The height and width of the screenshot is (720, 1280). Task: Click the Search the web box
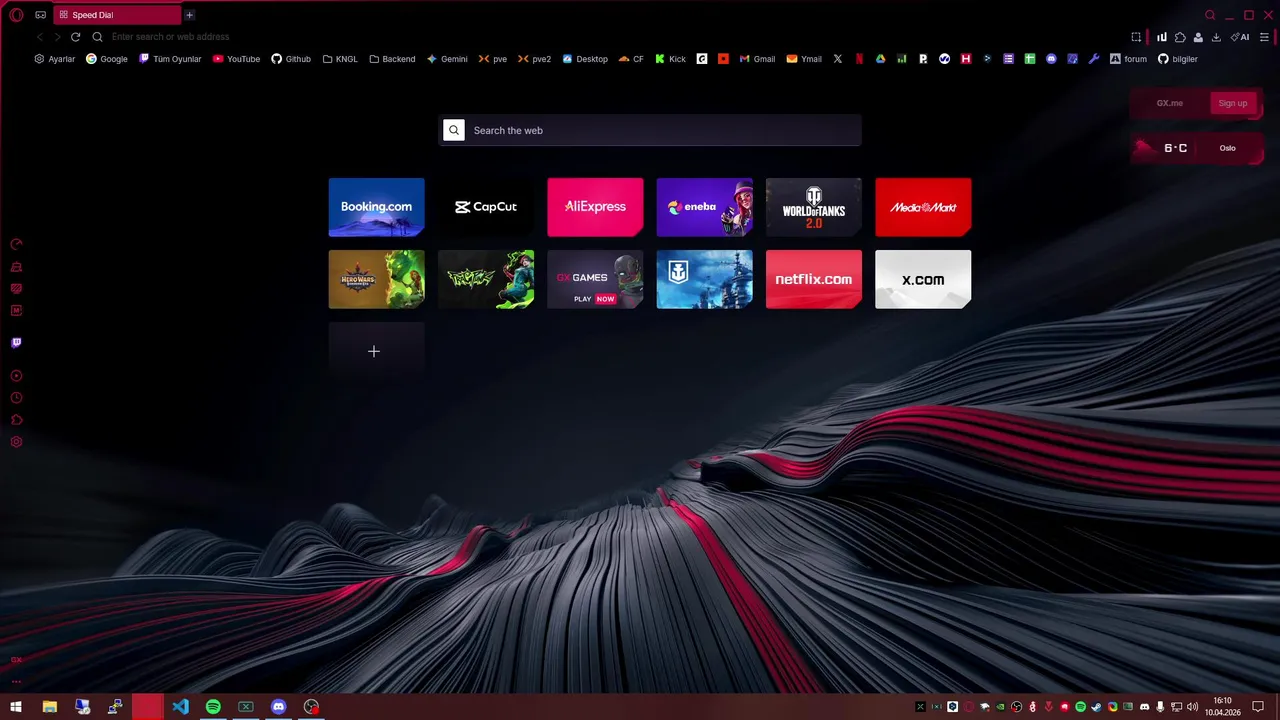[650, 130]
